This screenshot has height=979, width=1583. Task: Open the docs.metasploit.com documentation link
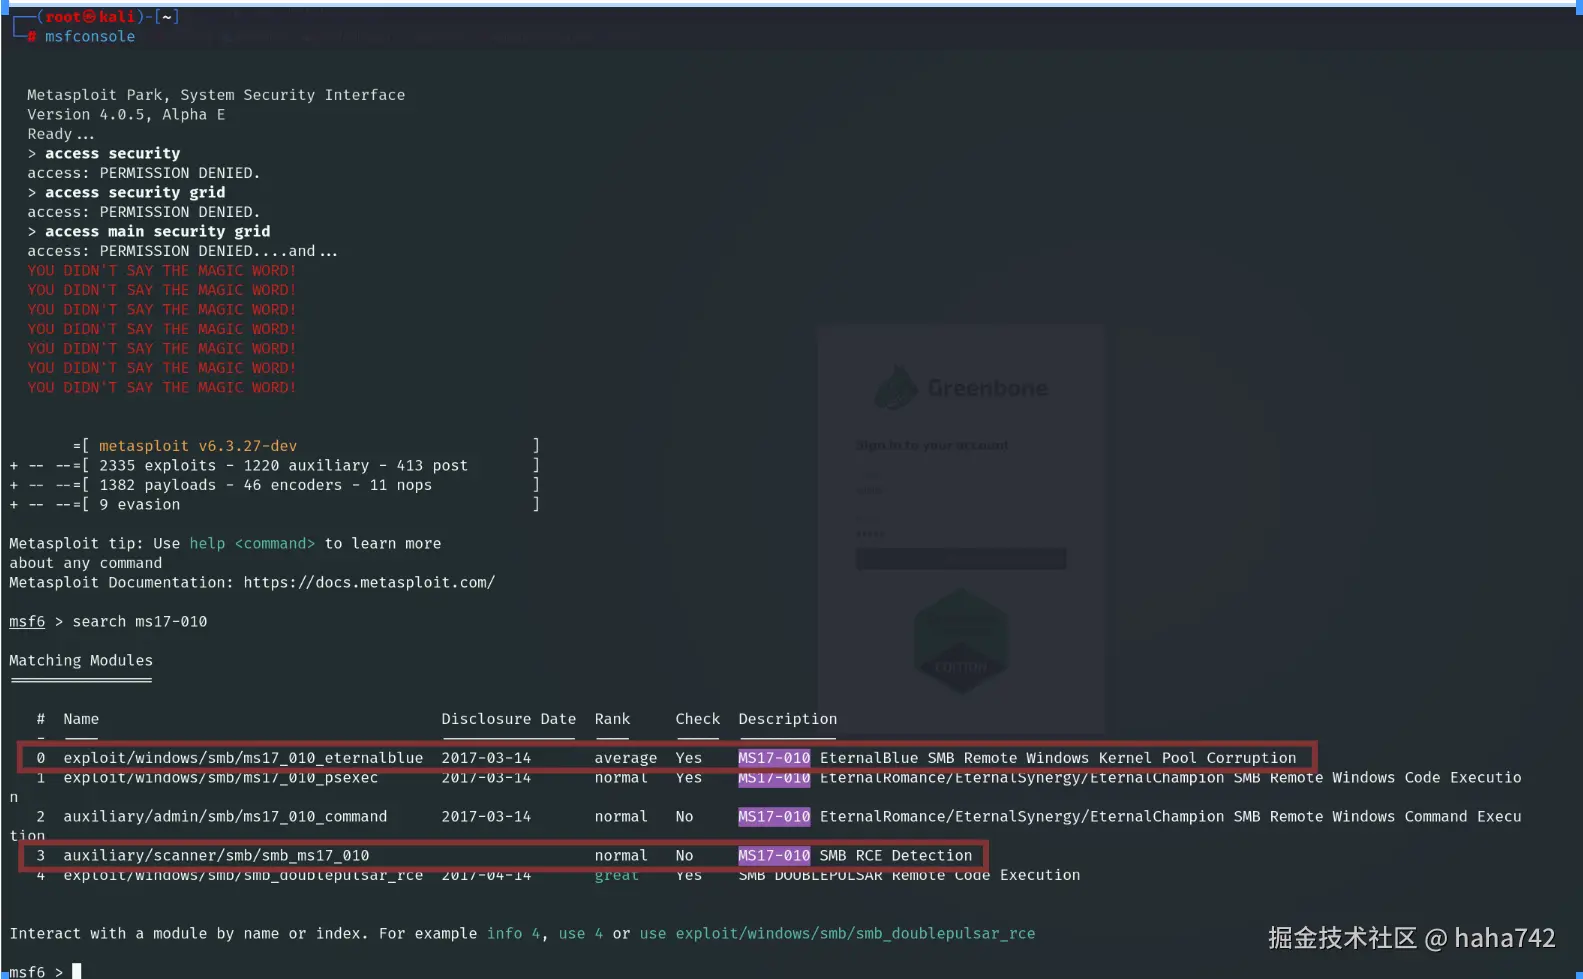[x=369, y=583]
